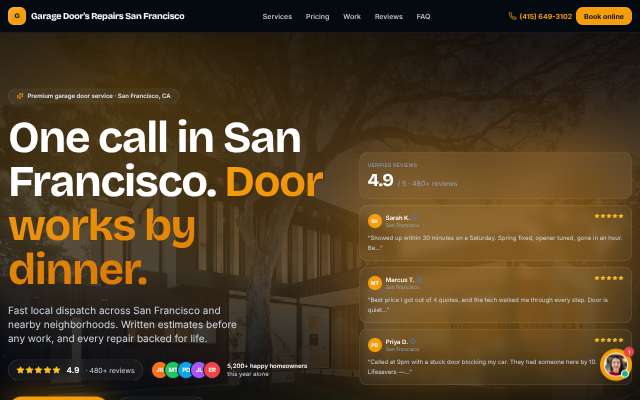Open Marcus T.'s review card text
This screenshot has height=400, width=640.
488,305
